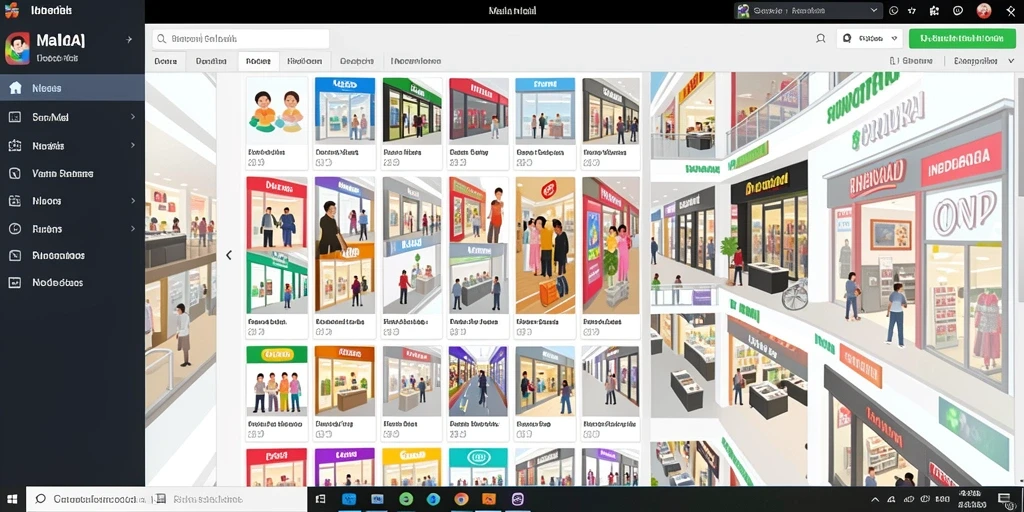Open the green circular app on the taskbar

(406, 500)
